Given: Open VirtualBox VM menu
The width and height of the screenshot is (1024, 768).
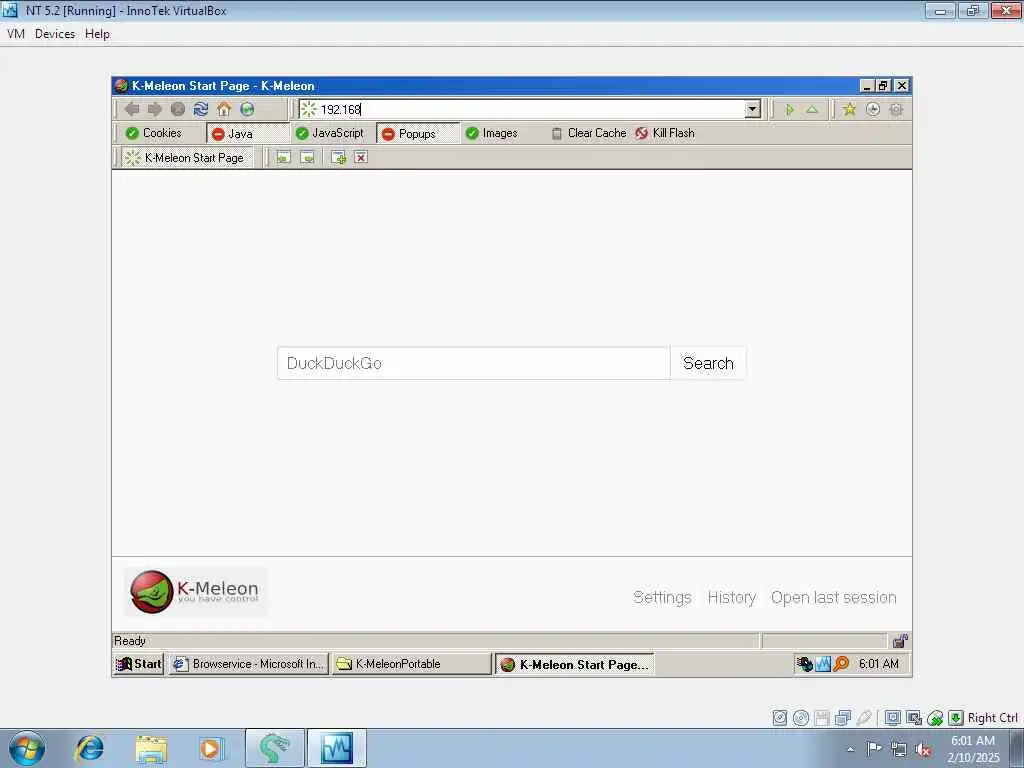Looking at the screenshot, I should [16, 34].
